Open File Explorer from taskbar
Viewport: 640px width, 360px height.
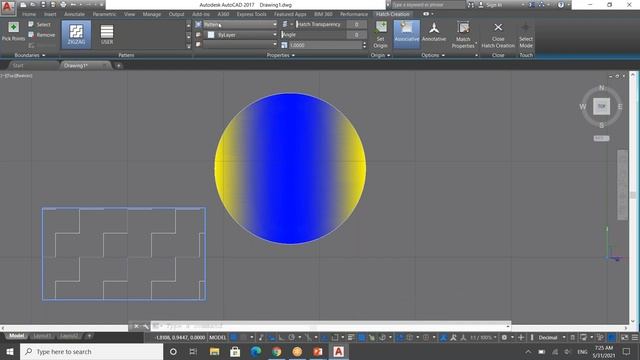click(214, 351)
